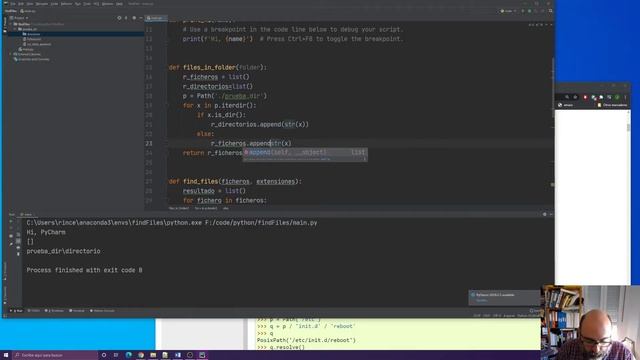Click PyCharm icon on taskbar
This screenshot has height=360, width=640.
tap(202, 355)
